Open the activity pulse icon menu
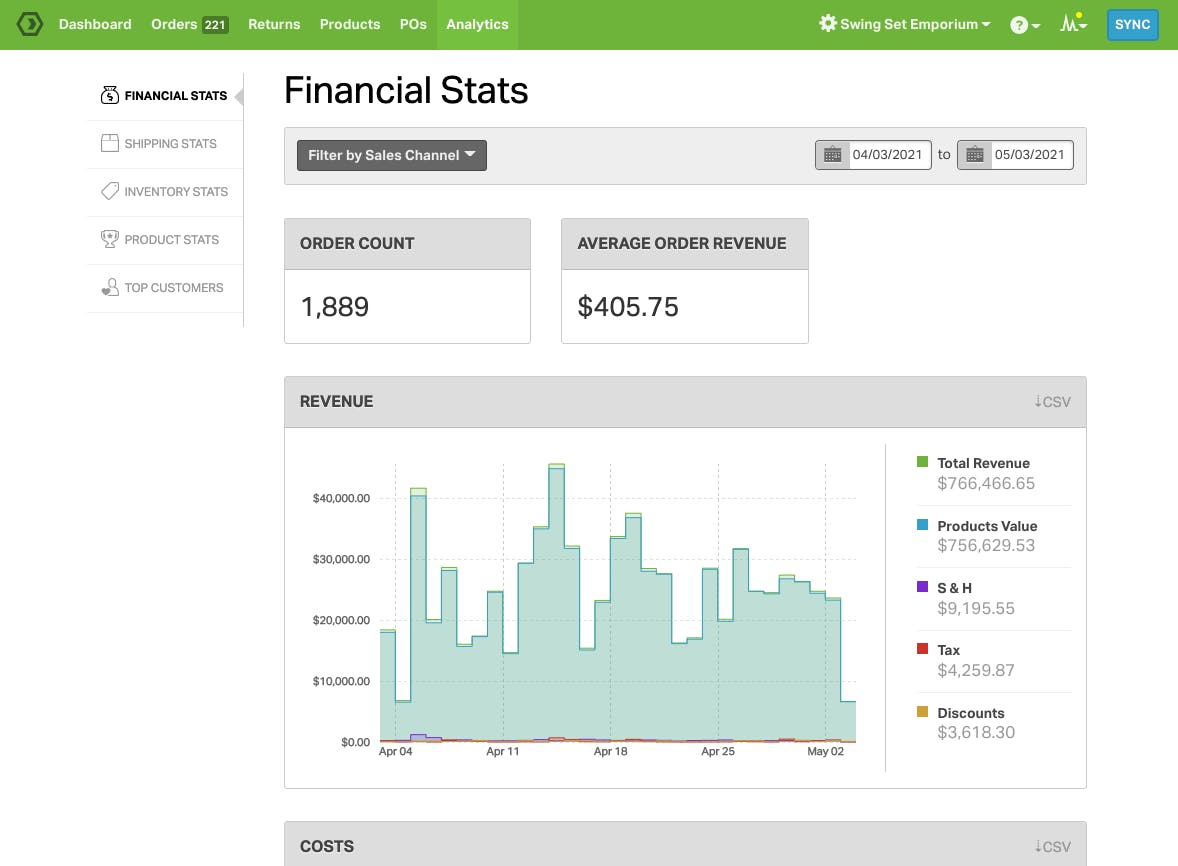Screen dimensions: 1178x866 tap(1073, 24)
